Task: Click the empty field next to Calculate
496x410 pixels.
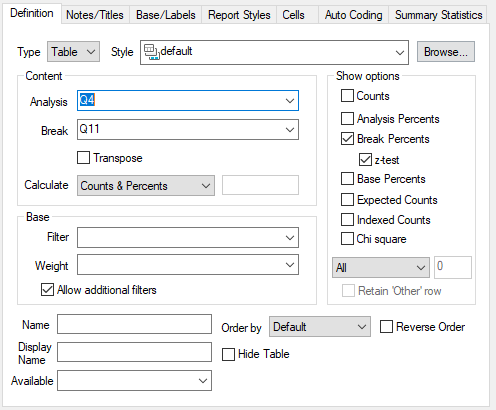Action: tap(260, 185)
